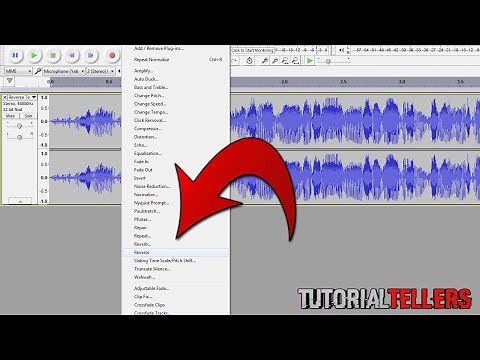Screen dimensions: 480x360
Task: Adjust the track pan slider
Action: (x=19, y=137)
